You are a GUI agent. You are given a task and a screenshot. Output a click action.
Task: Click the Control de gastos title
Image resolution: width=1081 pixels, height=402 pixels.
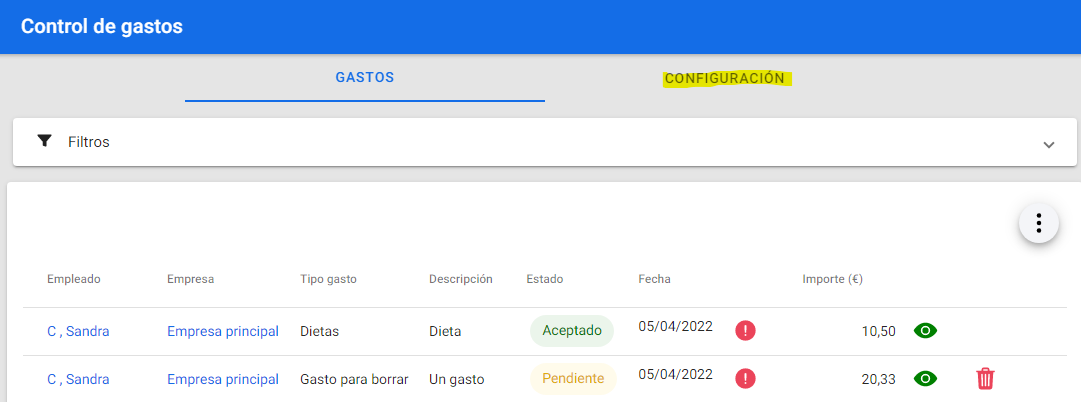102,27
